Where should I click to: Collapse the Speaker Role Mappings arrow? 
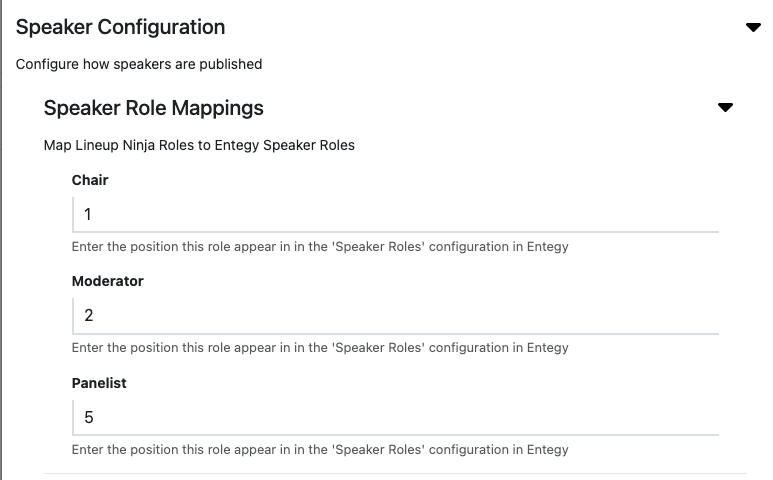pos(726,108)
